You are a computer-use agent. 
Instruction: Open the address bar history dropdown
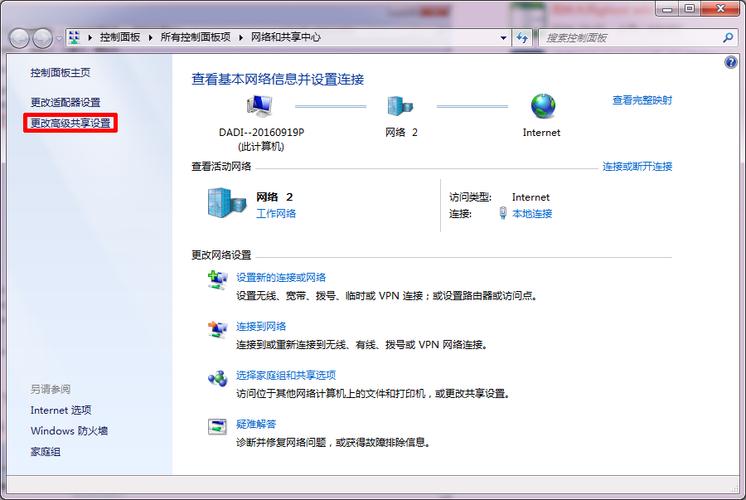tap(503, 38)
